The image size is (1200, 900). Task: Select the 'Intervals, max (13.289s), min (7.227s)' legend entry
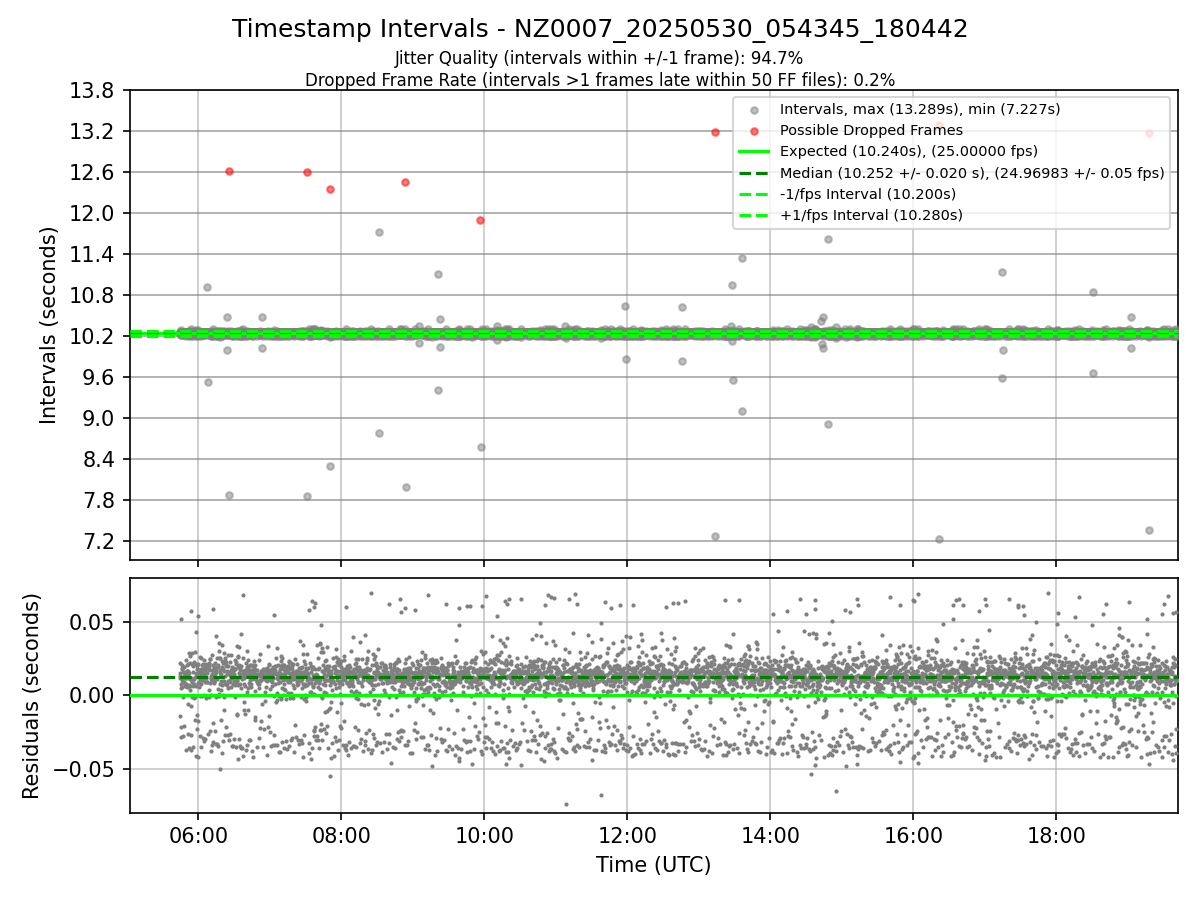point(920,109)
